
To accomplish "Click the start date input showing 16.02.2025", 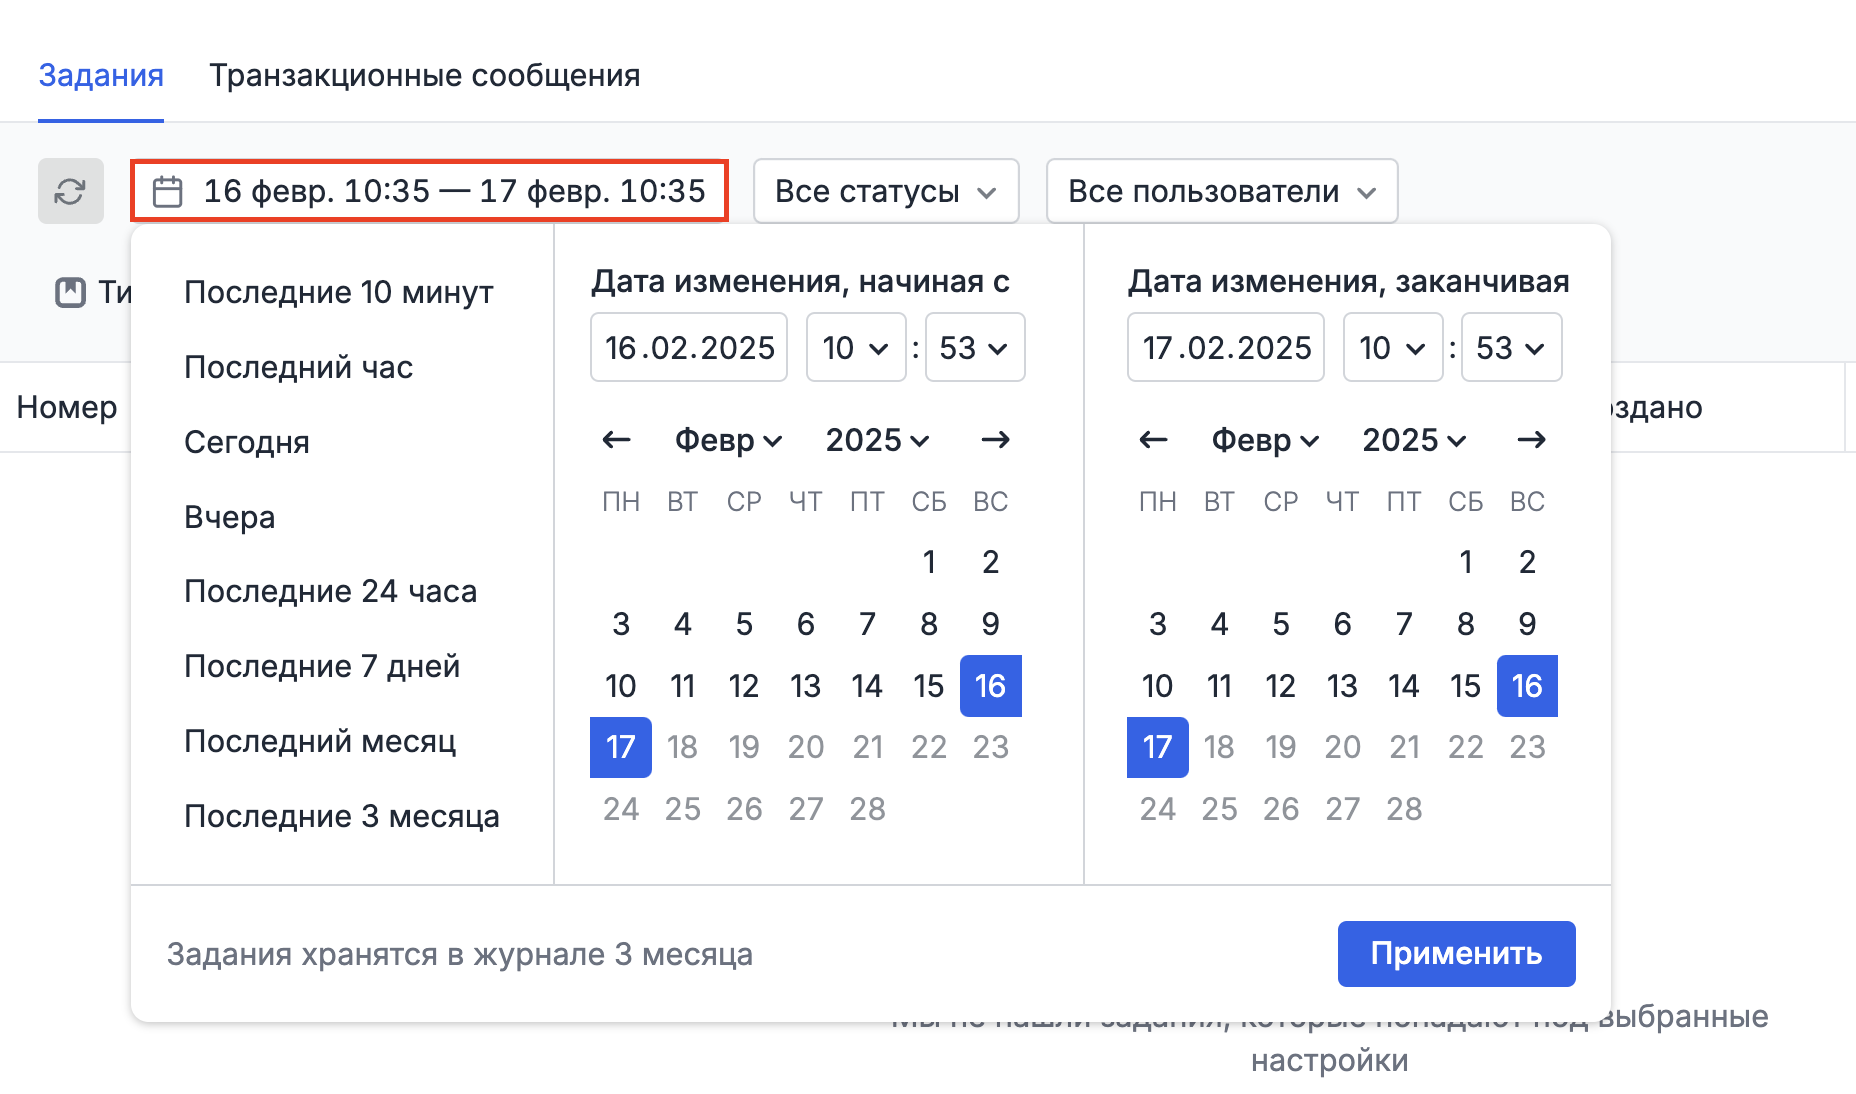I will coord(688,347).
